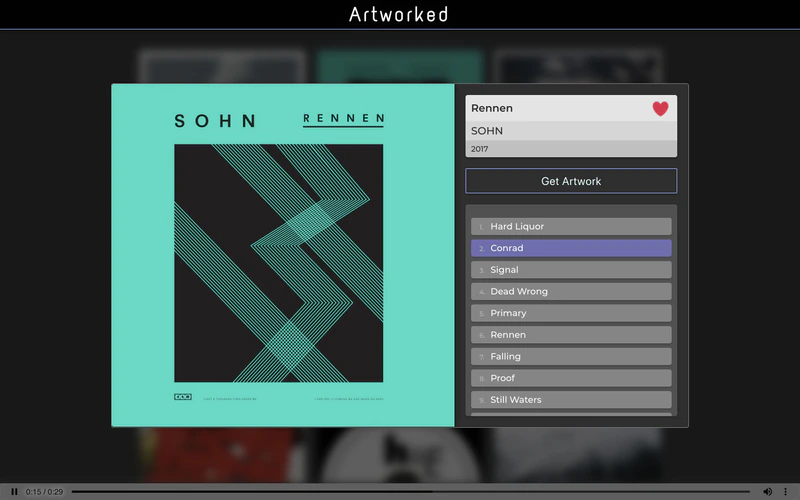
Task: Seek along the video progress bar
Action: pyautogui.click(x=411, y=492)
